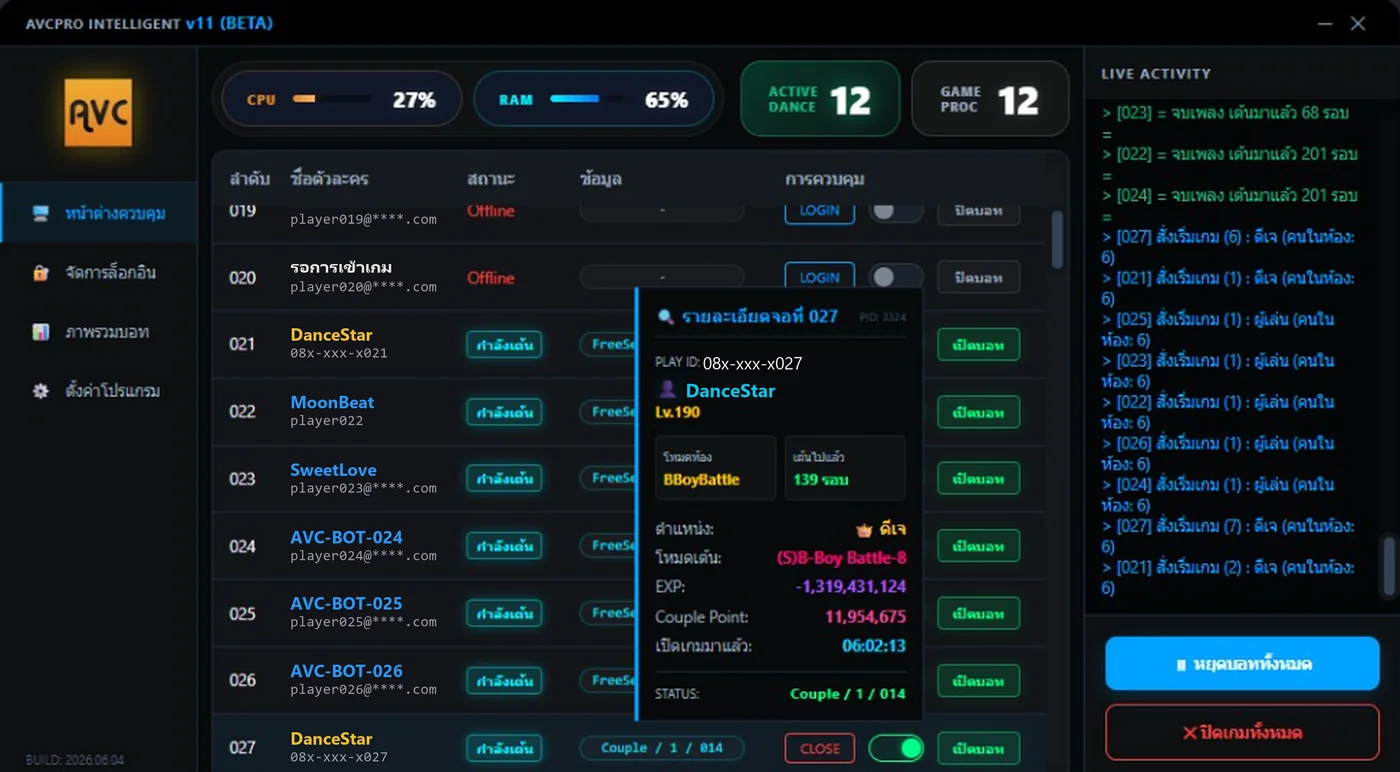The width and height of the screenshot is (1400, 772).
Task: Select SweetLove character name on row 023
Action: [x=333, y=470]
